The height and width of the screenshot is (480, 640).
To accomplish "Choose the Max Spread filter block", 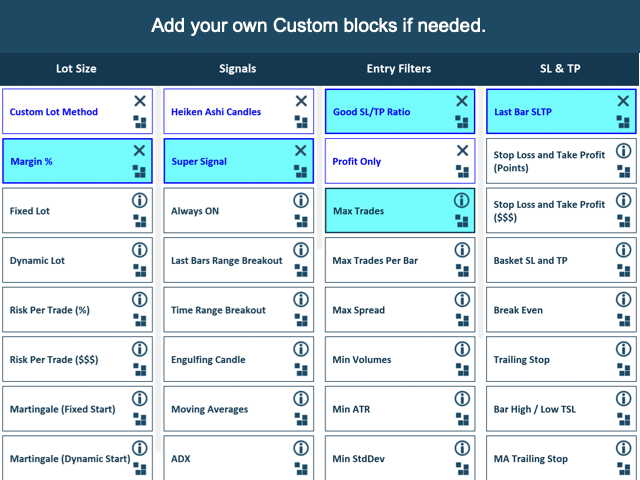I will (400, 309).
